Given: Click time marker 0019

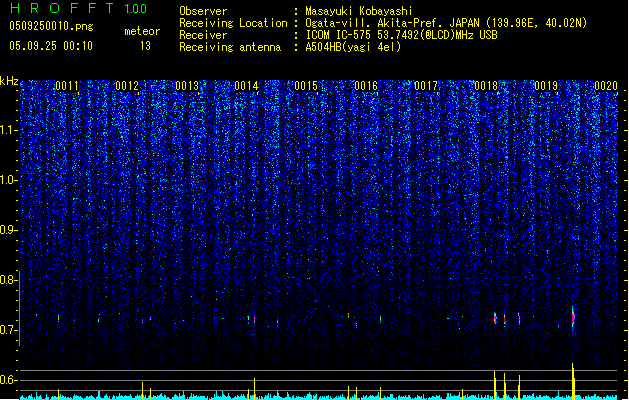Looking at the screenshot, I should click(546, 86).
